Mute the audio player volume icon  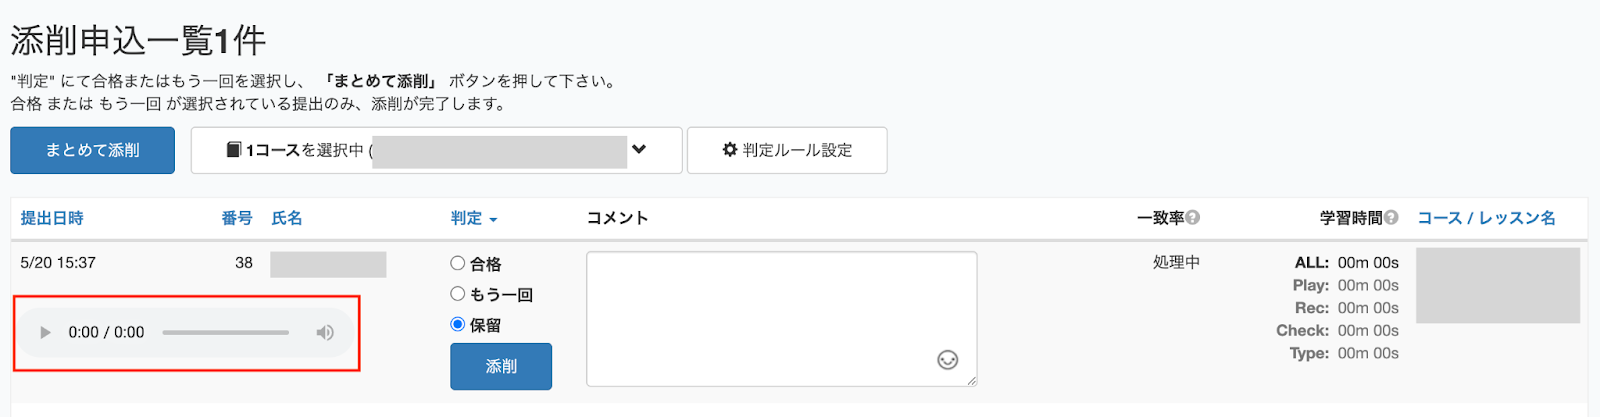(325, 332)
